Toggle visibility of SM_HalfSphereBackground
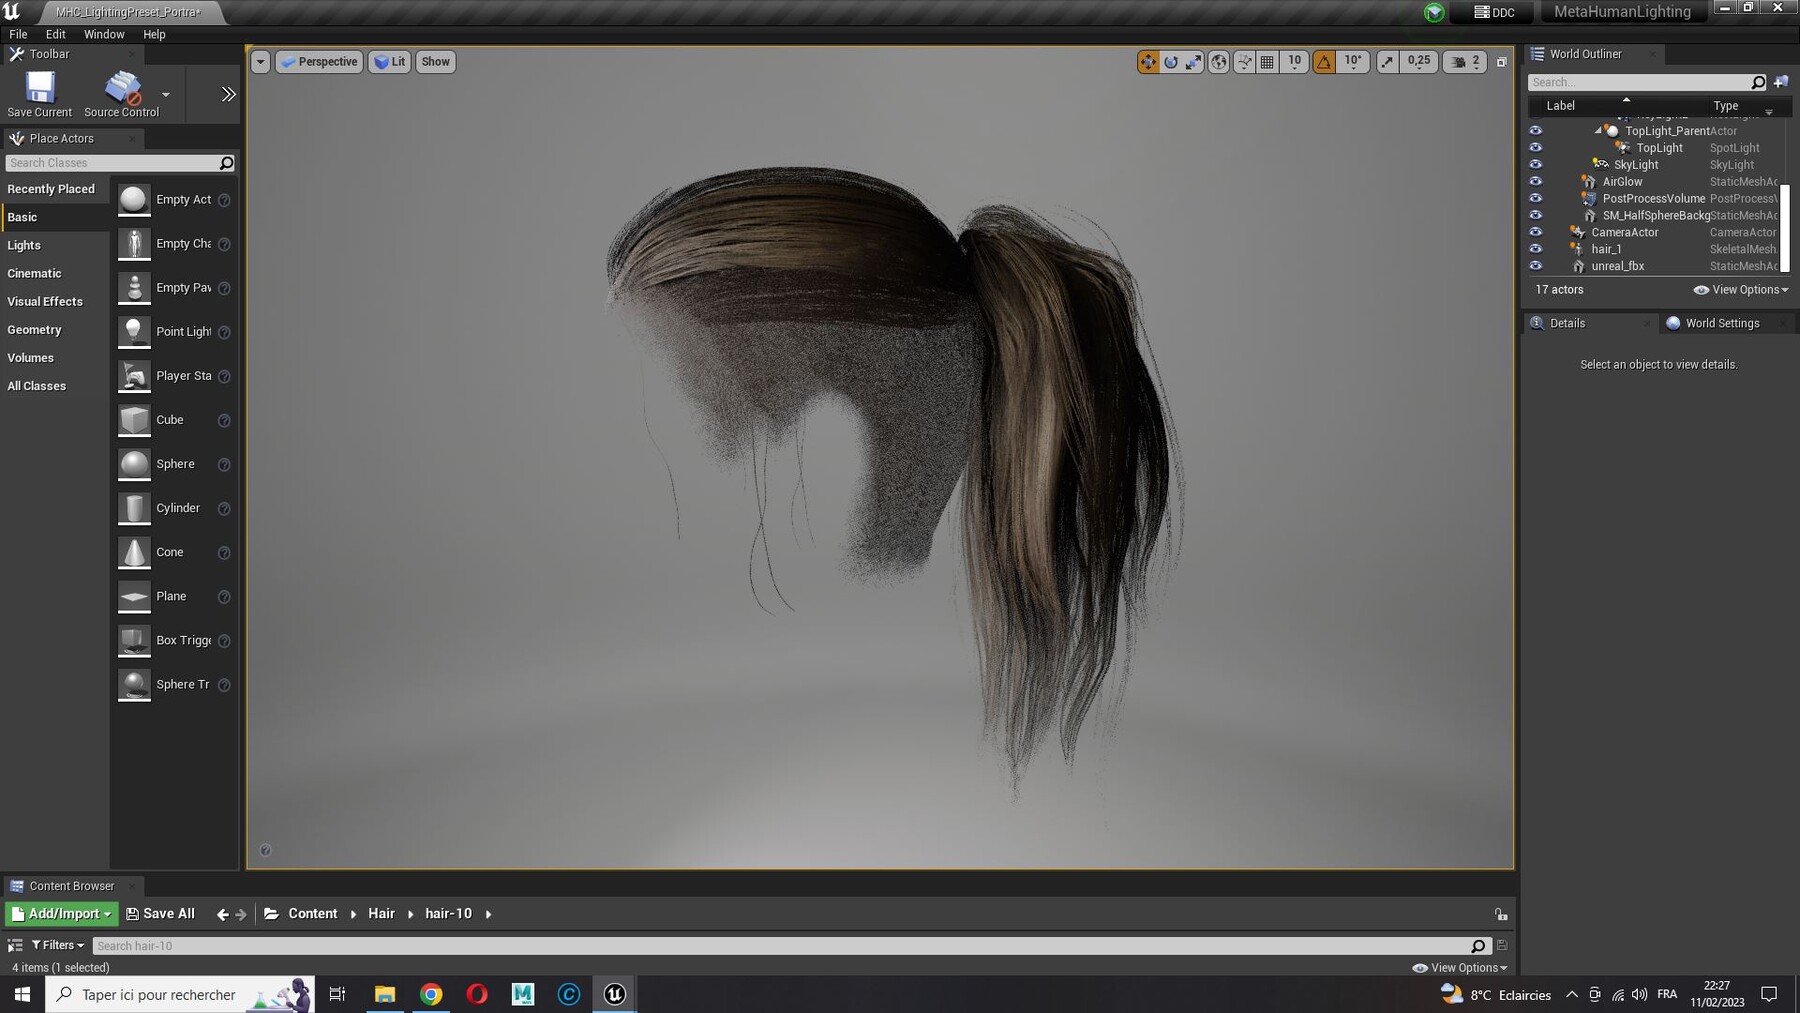Viewport: 1800px width, 1013px height. [1536, 216]
